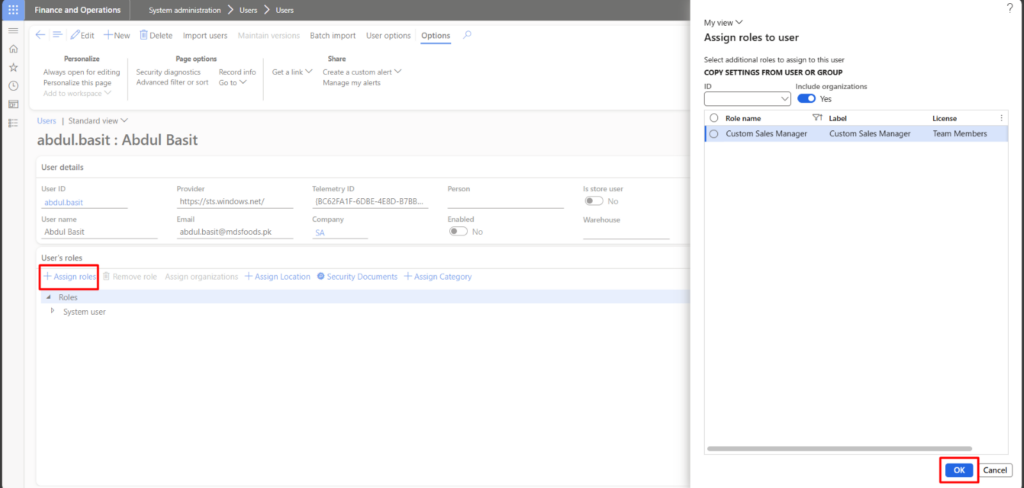Expand the hamburger navigation pane icon
1024x488 pixels.
tap(13, 31)
